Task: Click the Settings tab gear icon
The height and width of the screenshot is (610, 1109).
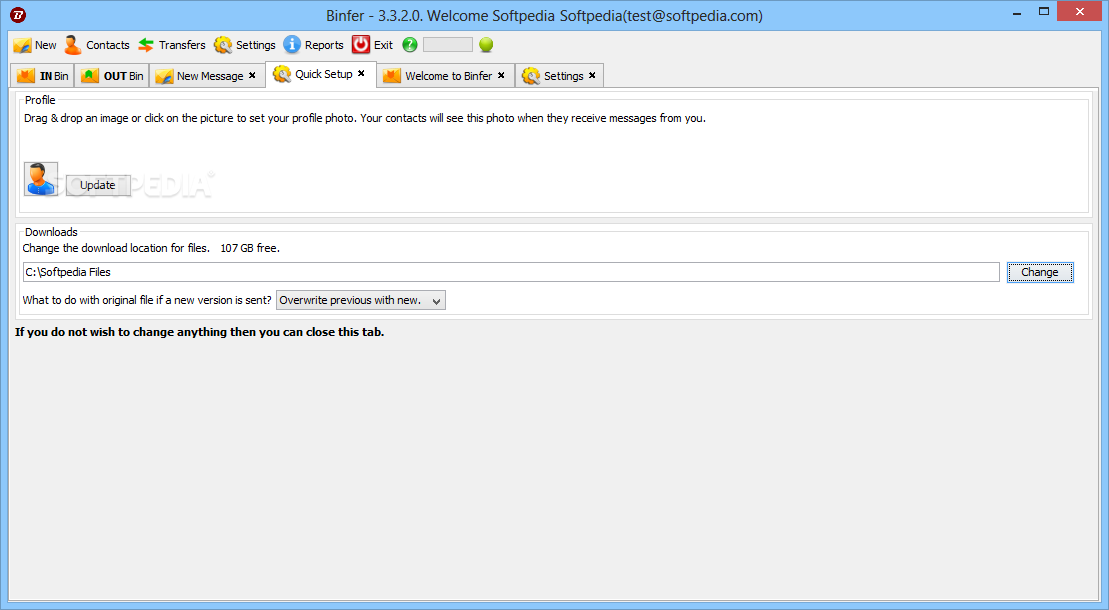Action: pos(530,76)
